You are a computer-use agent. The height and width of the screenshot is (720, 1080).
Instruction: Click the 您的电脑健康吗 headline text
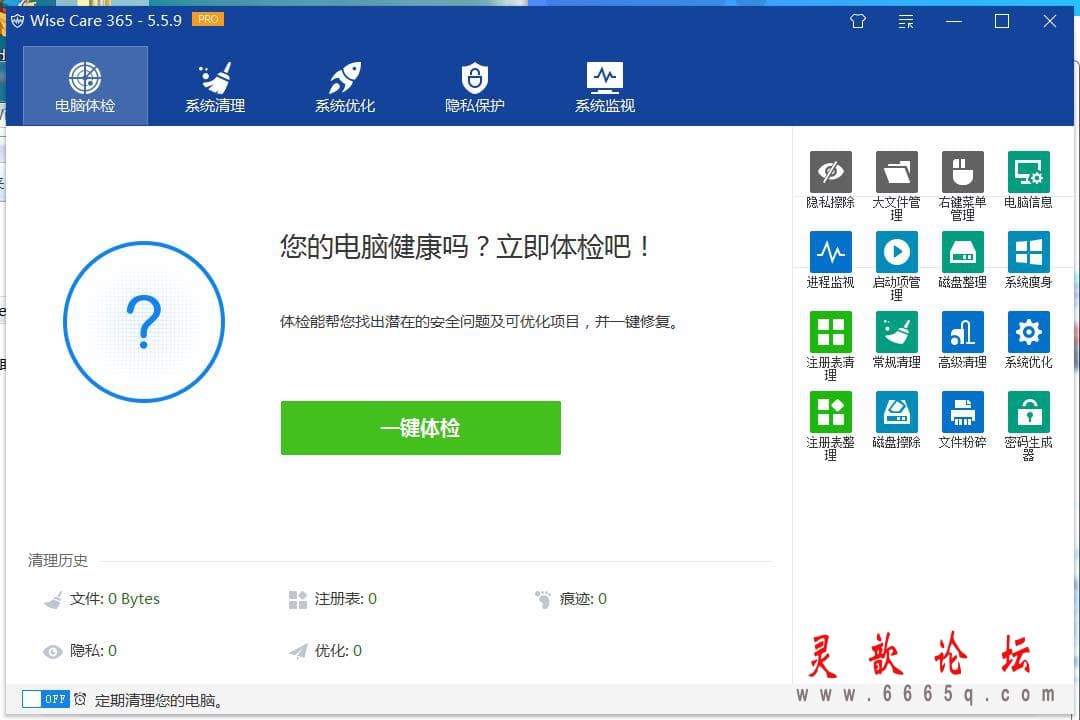coord(466,246)
